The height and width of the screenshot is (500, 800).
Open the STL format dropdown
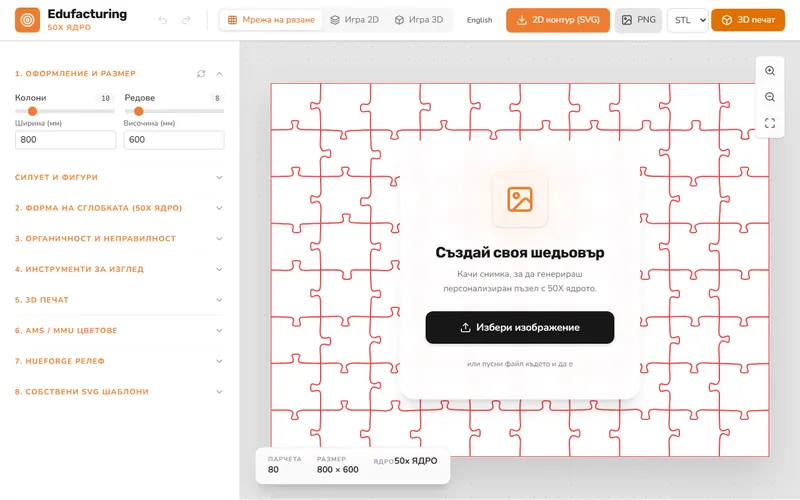pos(688,20)
